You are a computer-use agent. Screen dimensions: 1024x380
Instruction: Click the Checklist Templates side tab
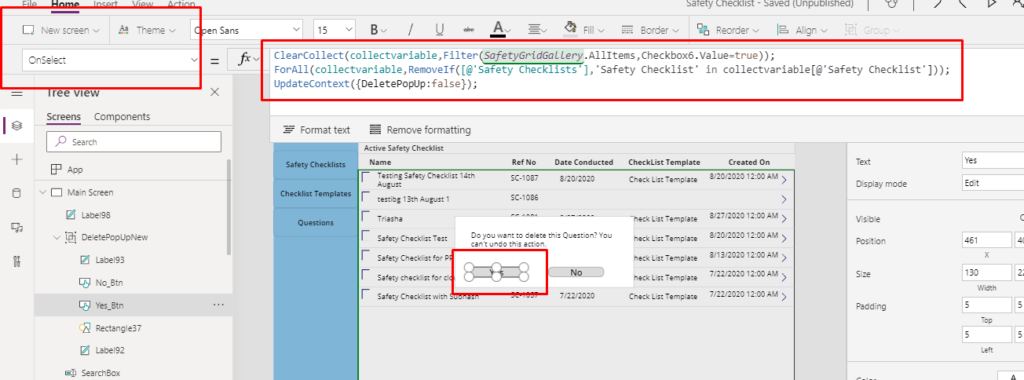[x=315, y=194]
